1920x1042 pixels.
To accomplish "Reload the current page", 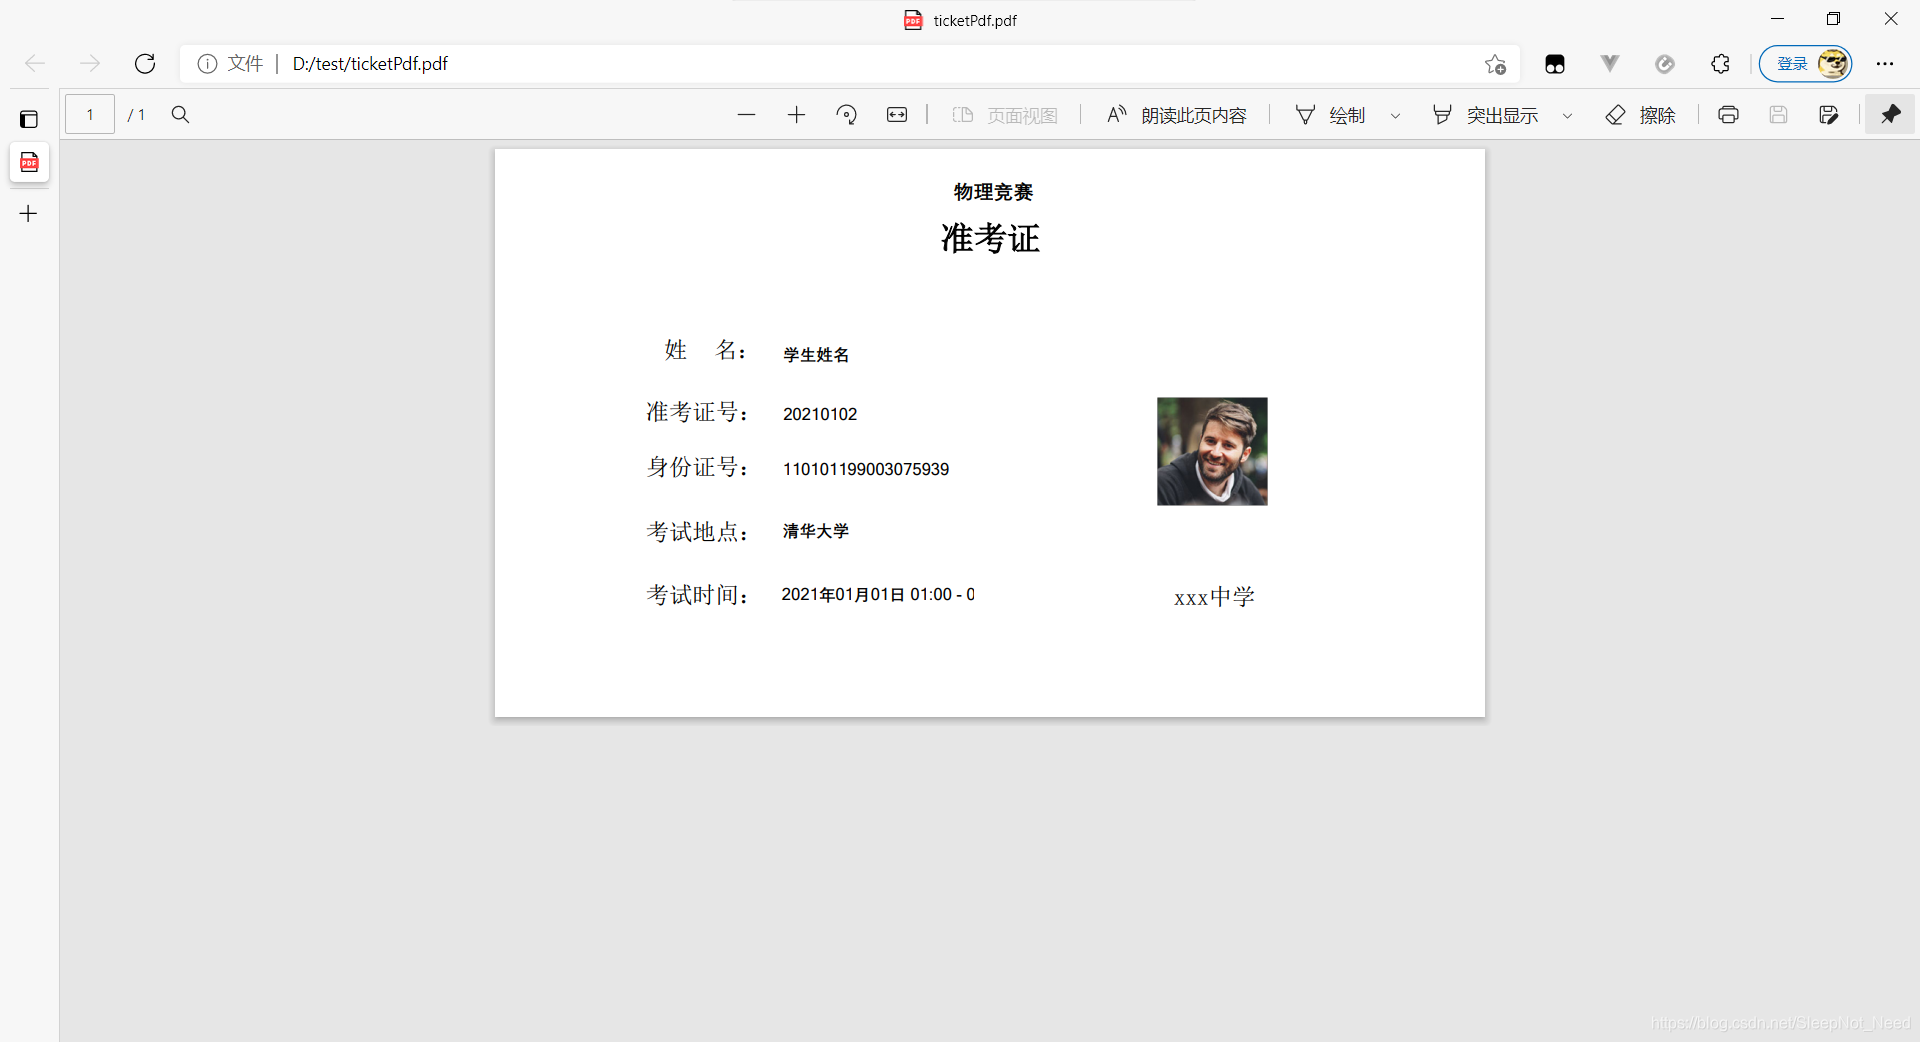I will pyautogui.click(x=144, y=63).
